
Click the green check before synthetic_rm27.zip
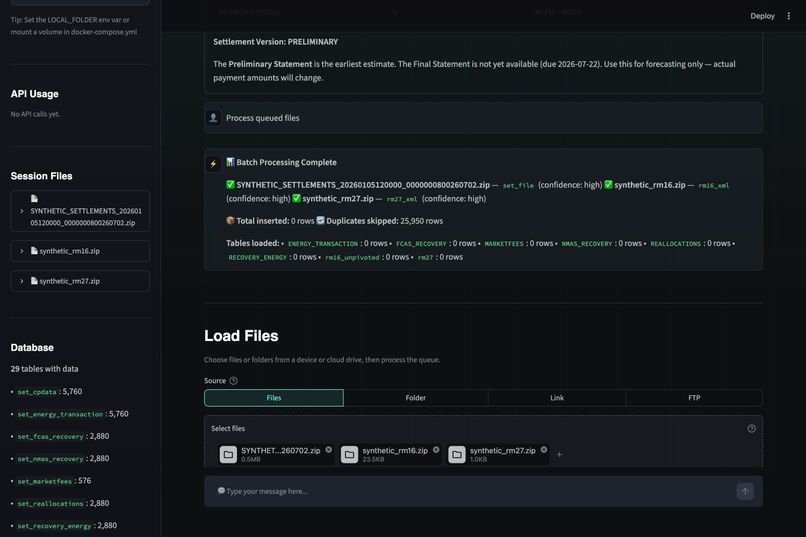[297, 198]
